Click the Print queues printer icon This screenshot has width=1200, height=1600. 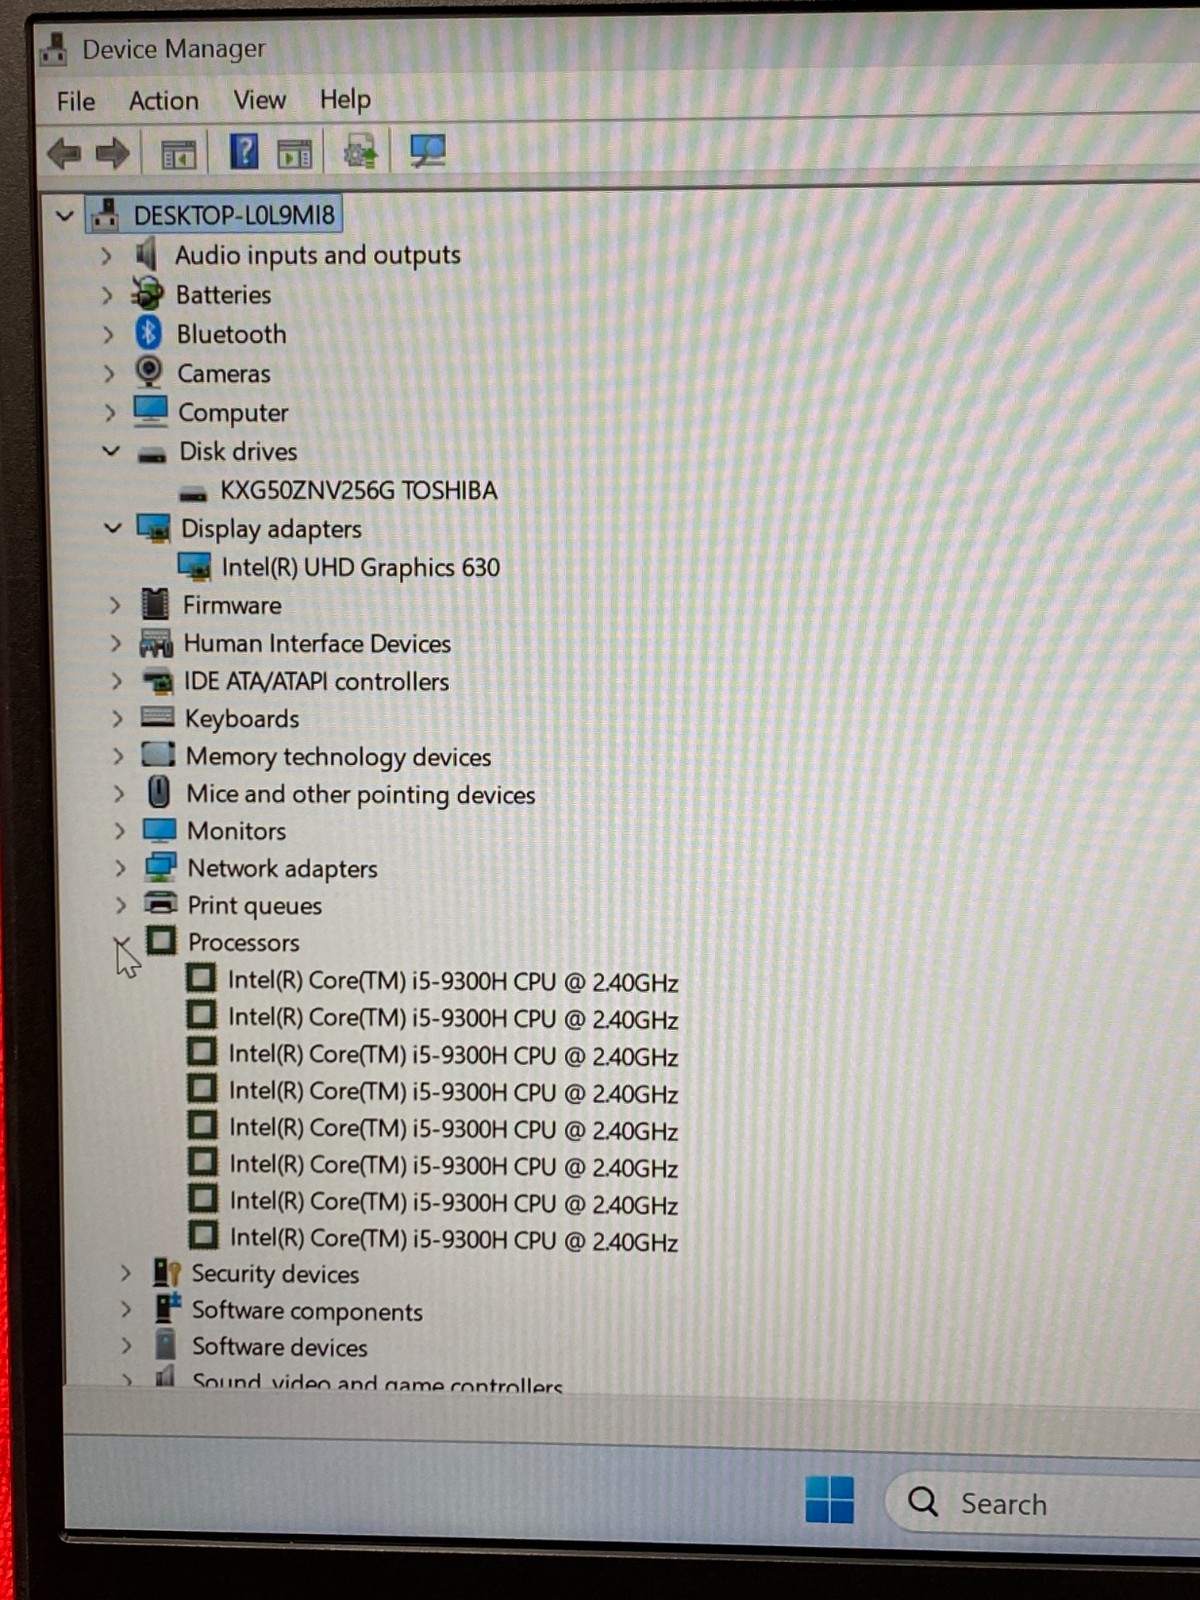click(161, 903)
